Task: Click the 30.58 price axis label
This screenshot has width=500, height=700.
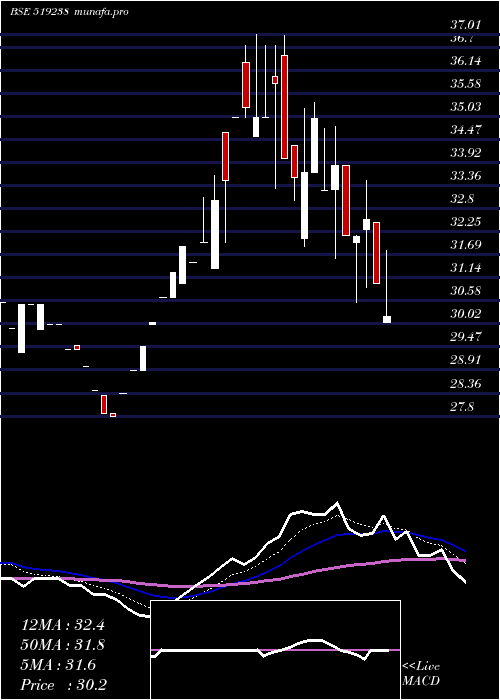Action: click(466, 291)
